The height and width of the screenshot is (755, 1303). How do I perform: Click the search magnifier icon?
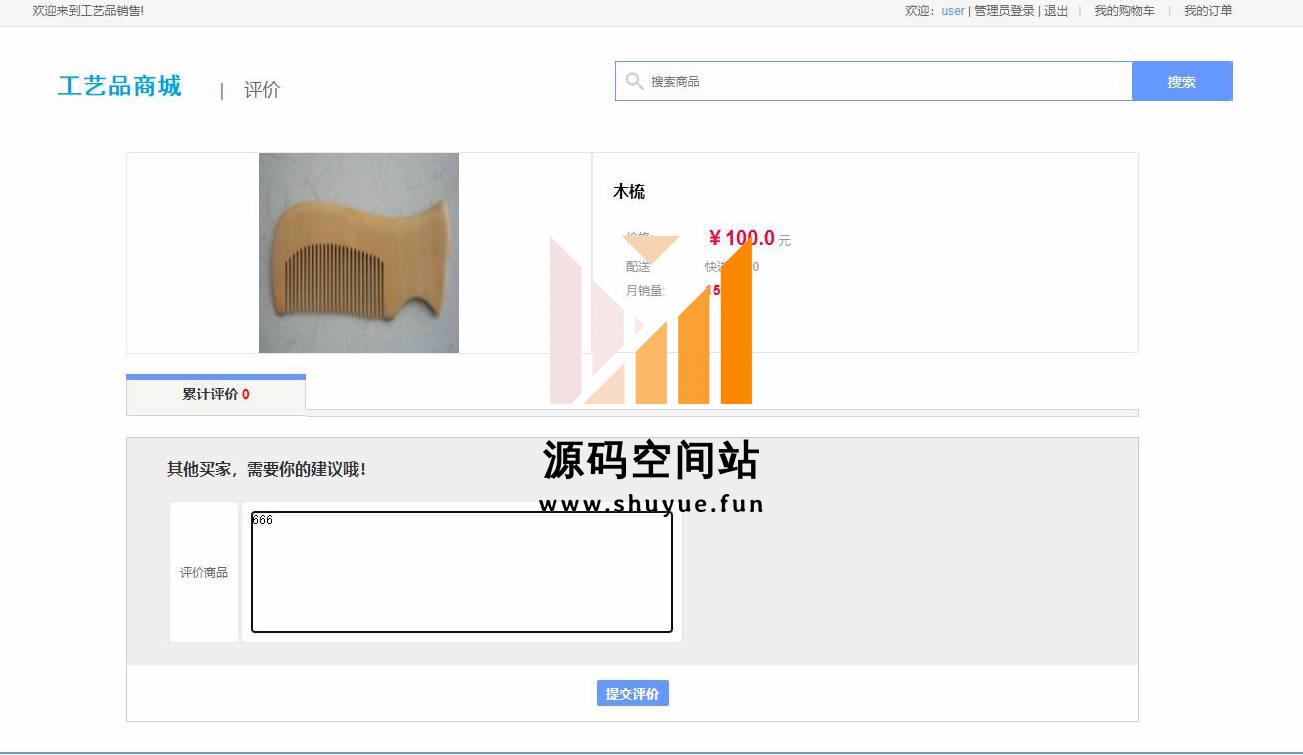634,81
